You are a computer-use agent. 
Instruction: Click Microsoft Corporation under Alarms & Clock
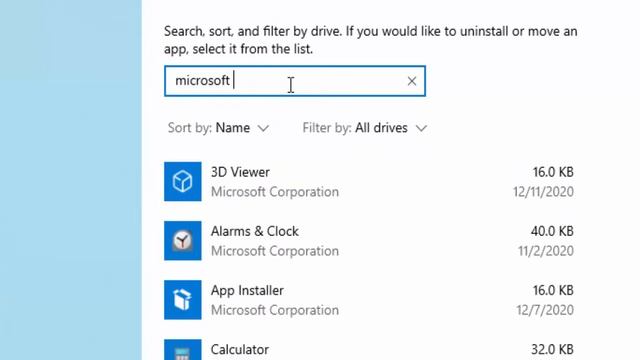(275, 251)
